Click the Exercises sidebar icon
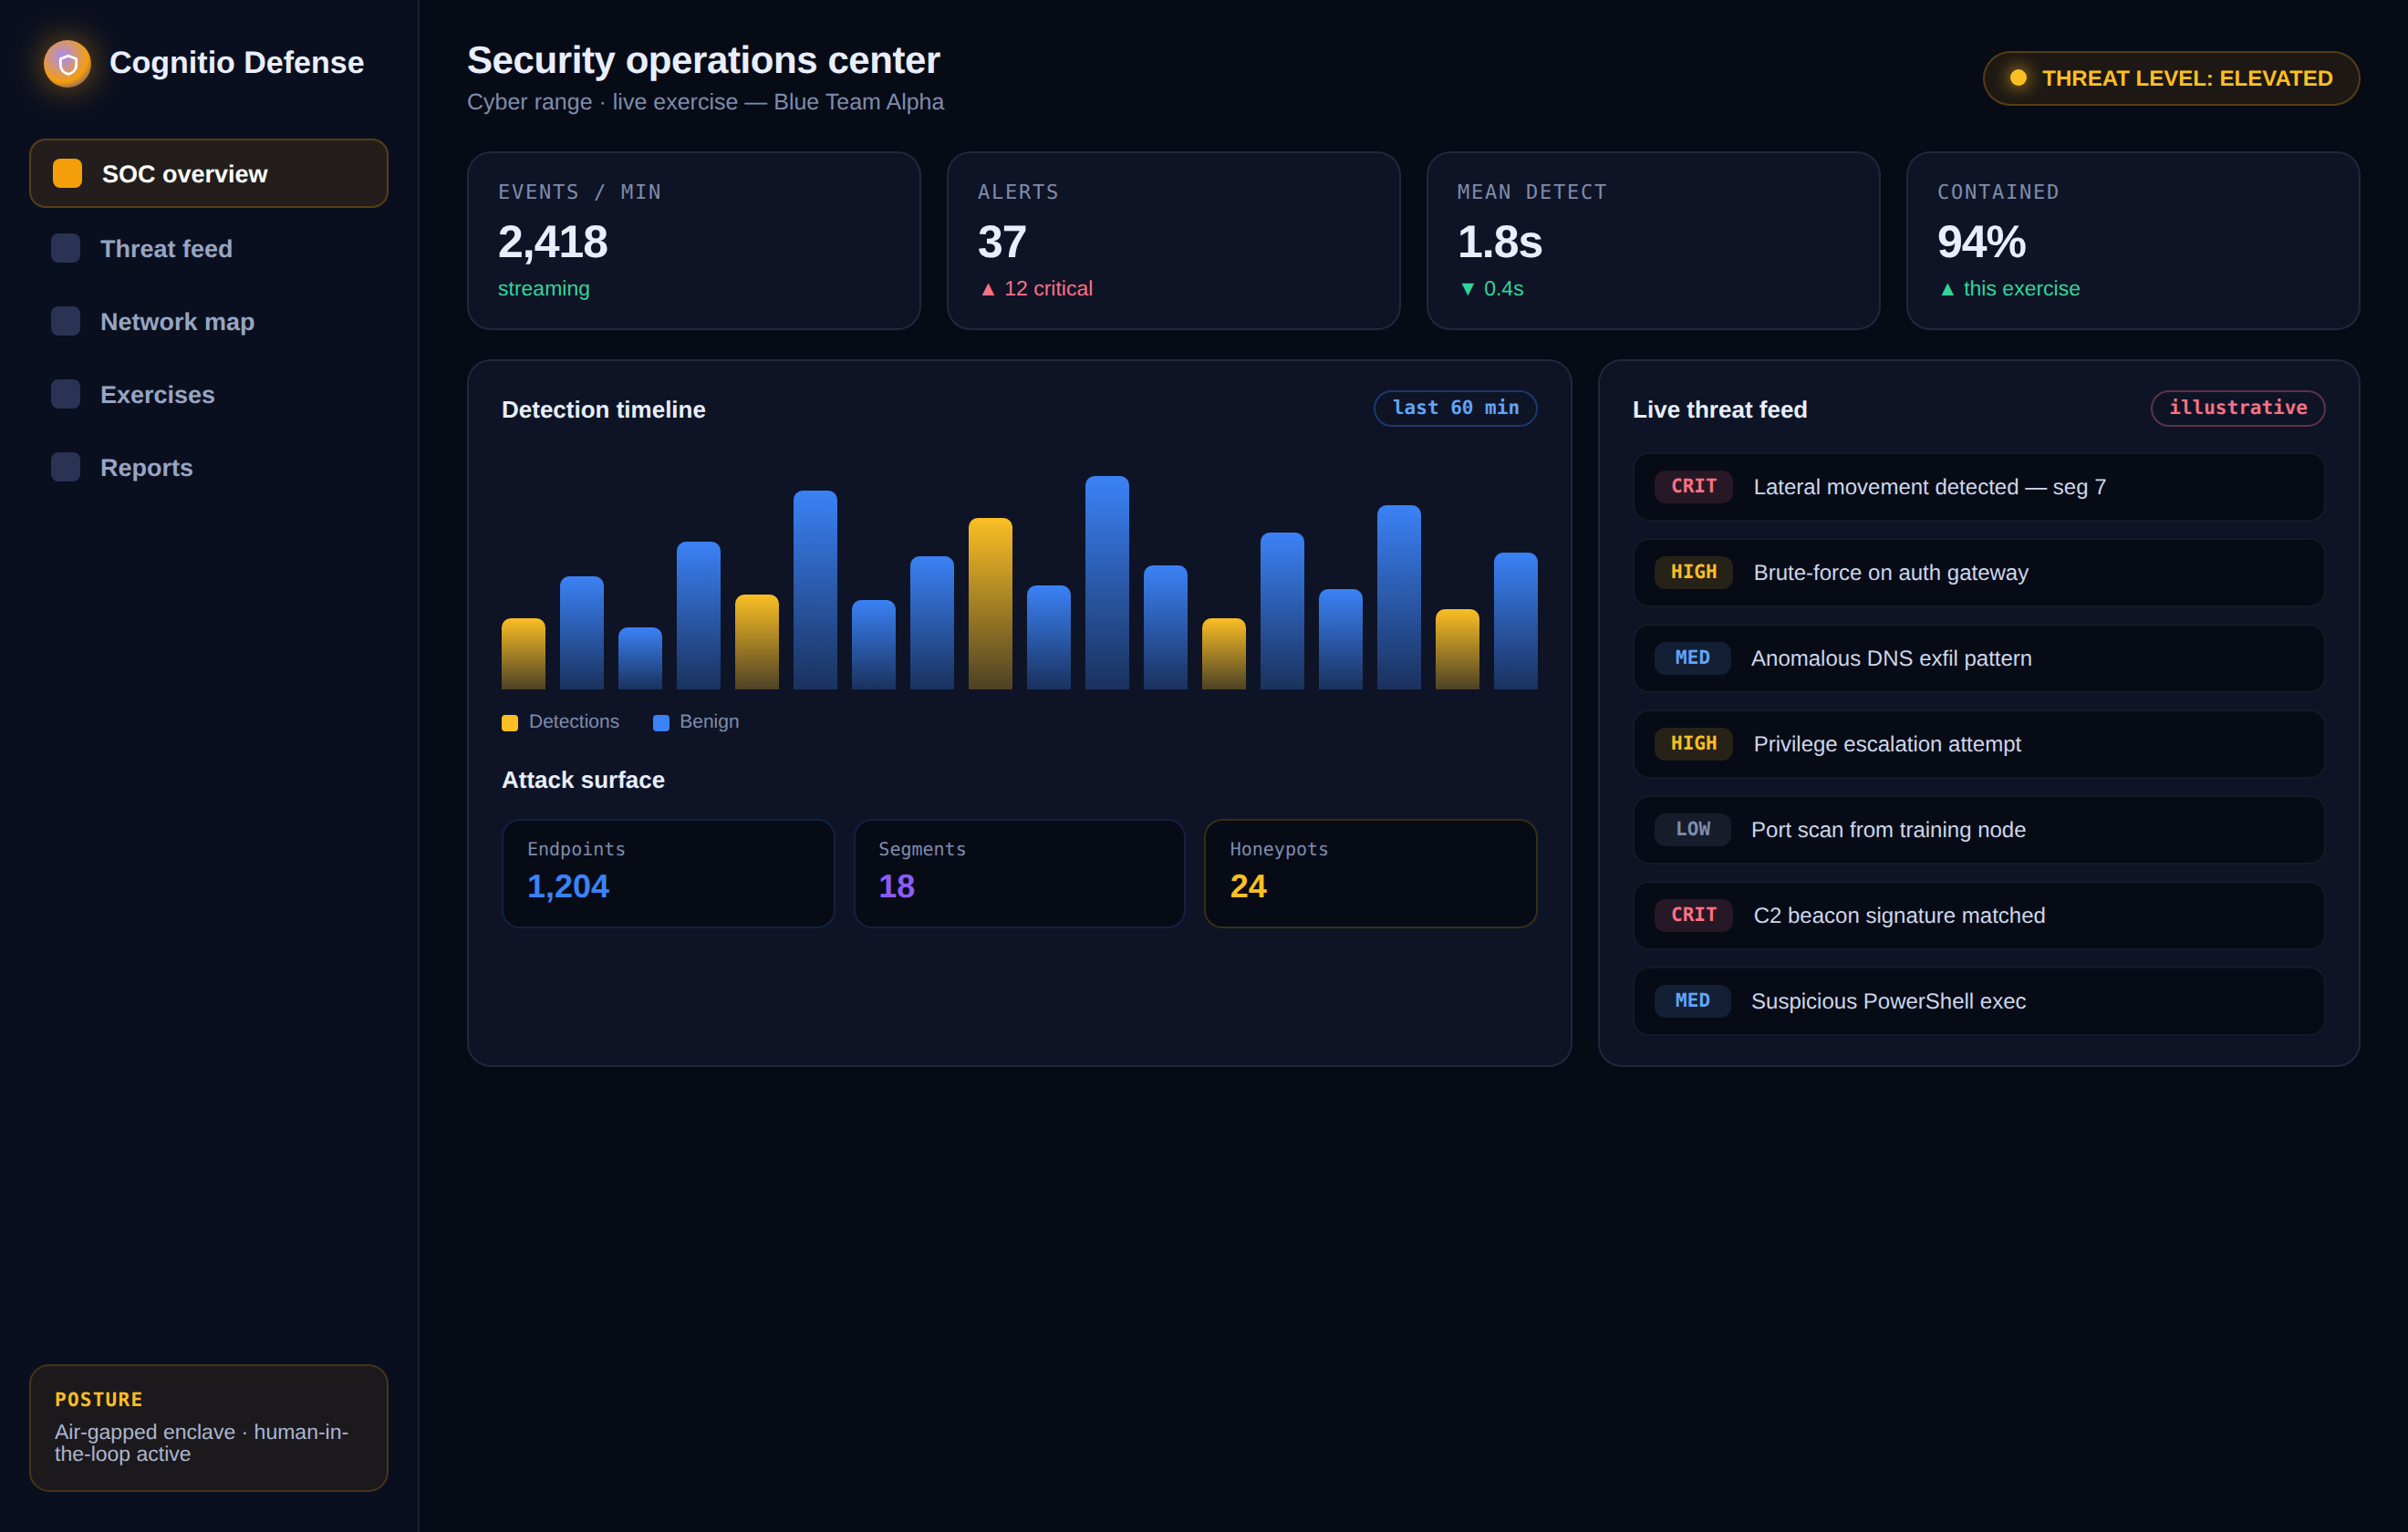 pos(66,394)
